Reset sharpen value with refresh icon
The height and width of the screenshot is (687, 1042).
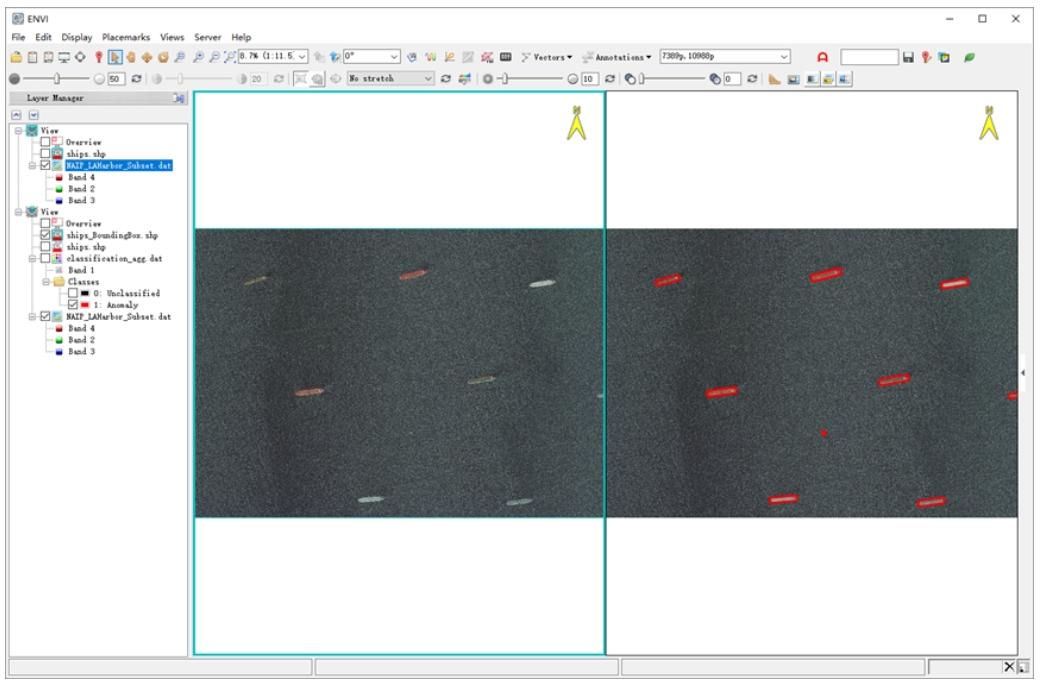tap(609, 78)
